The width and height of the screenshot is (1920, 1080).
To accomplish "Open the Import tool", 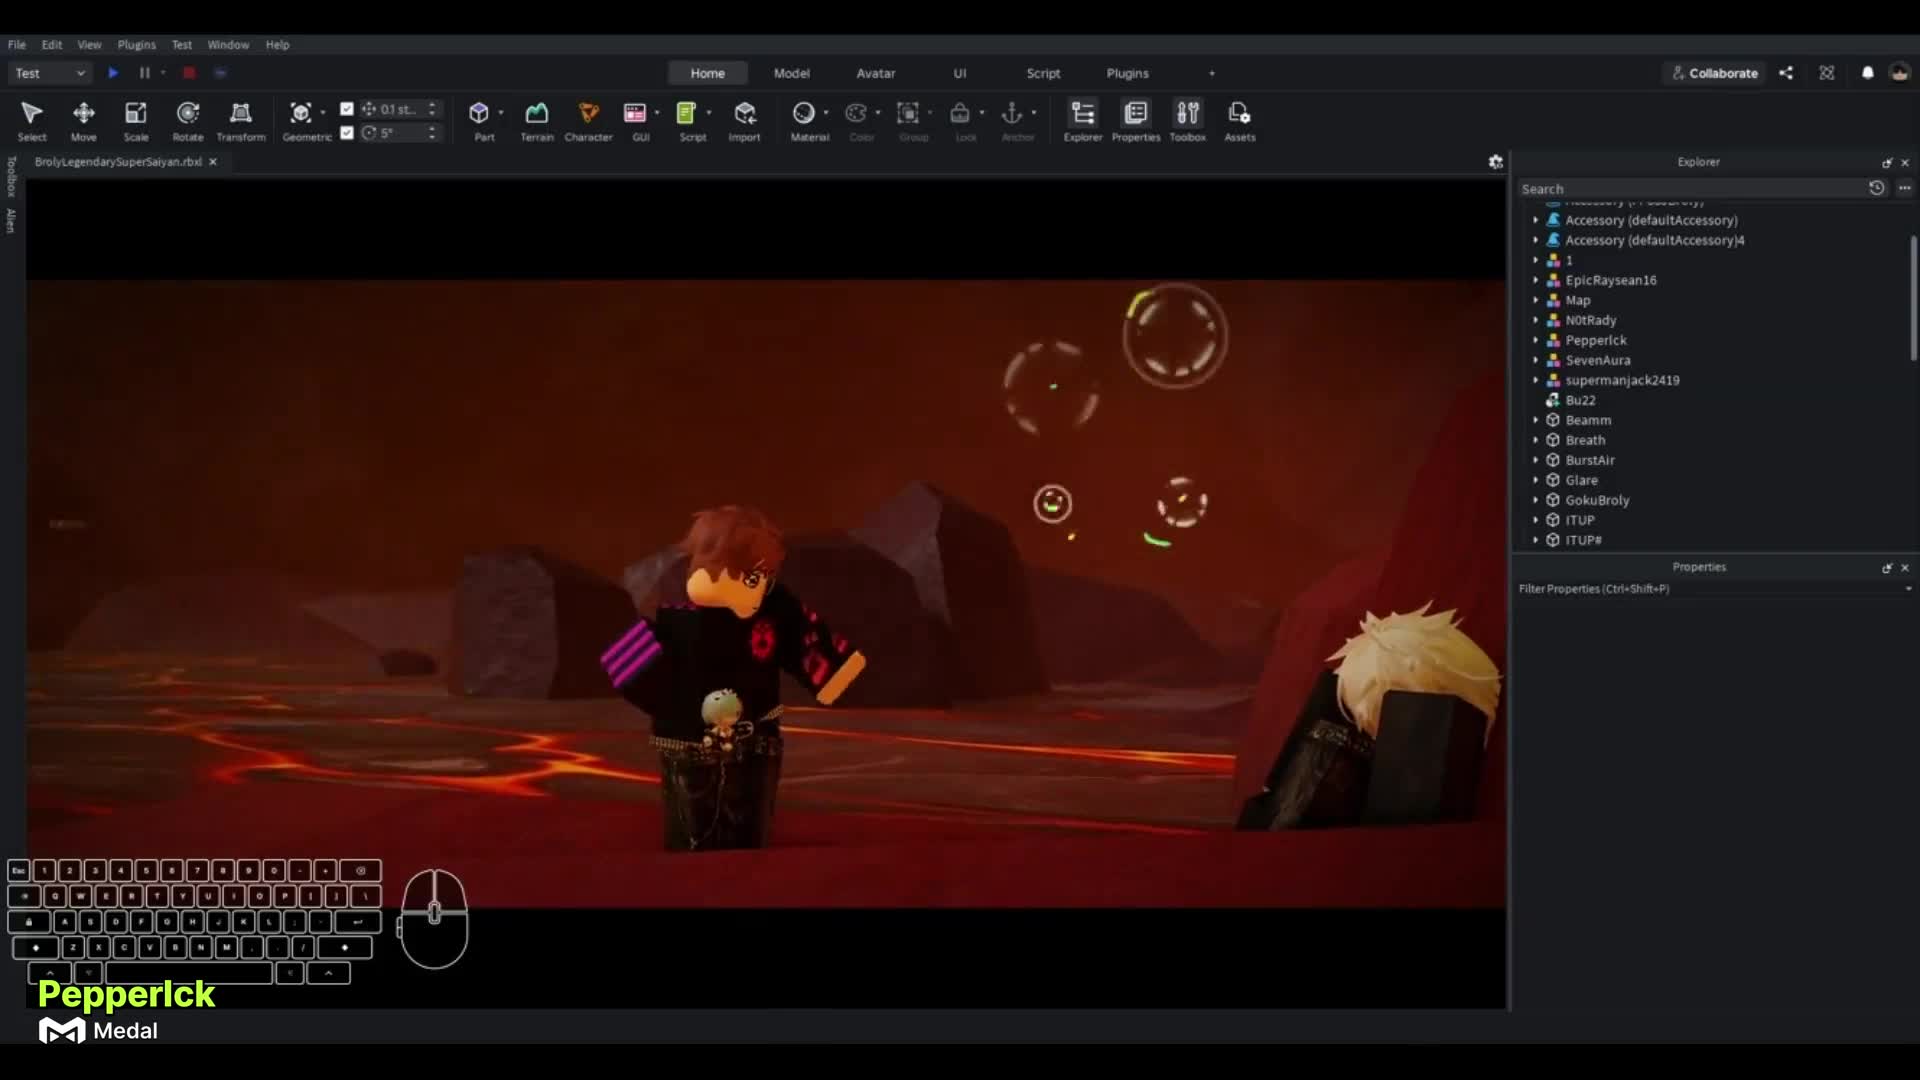I will (745, 121).
